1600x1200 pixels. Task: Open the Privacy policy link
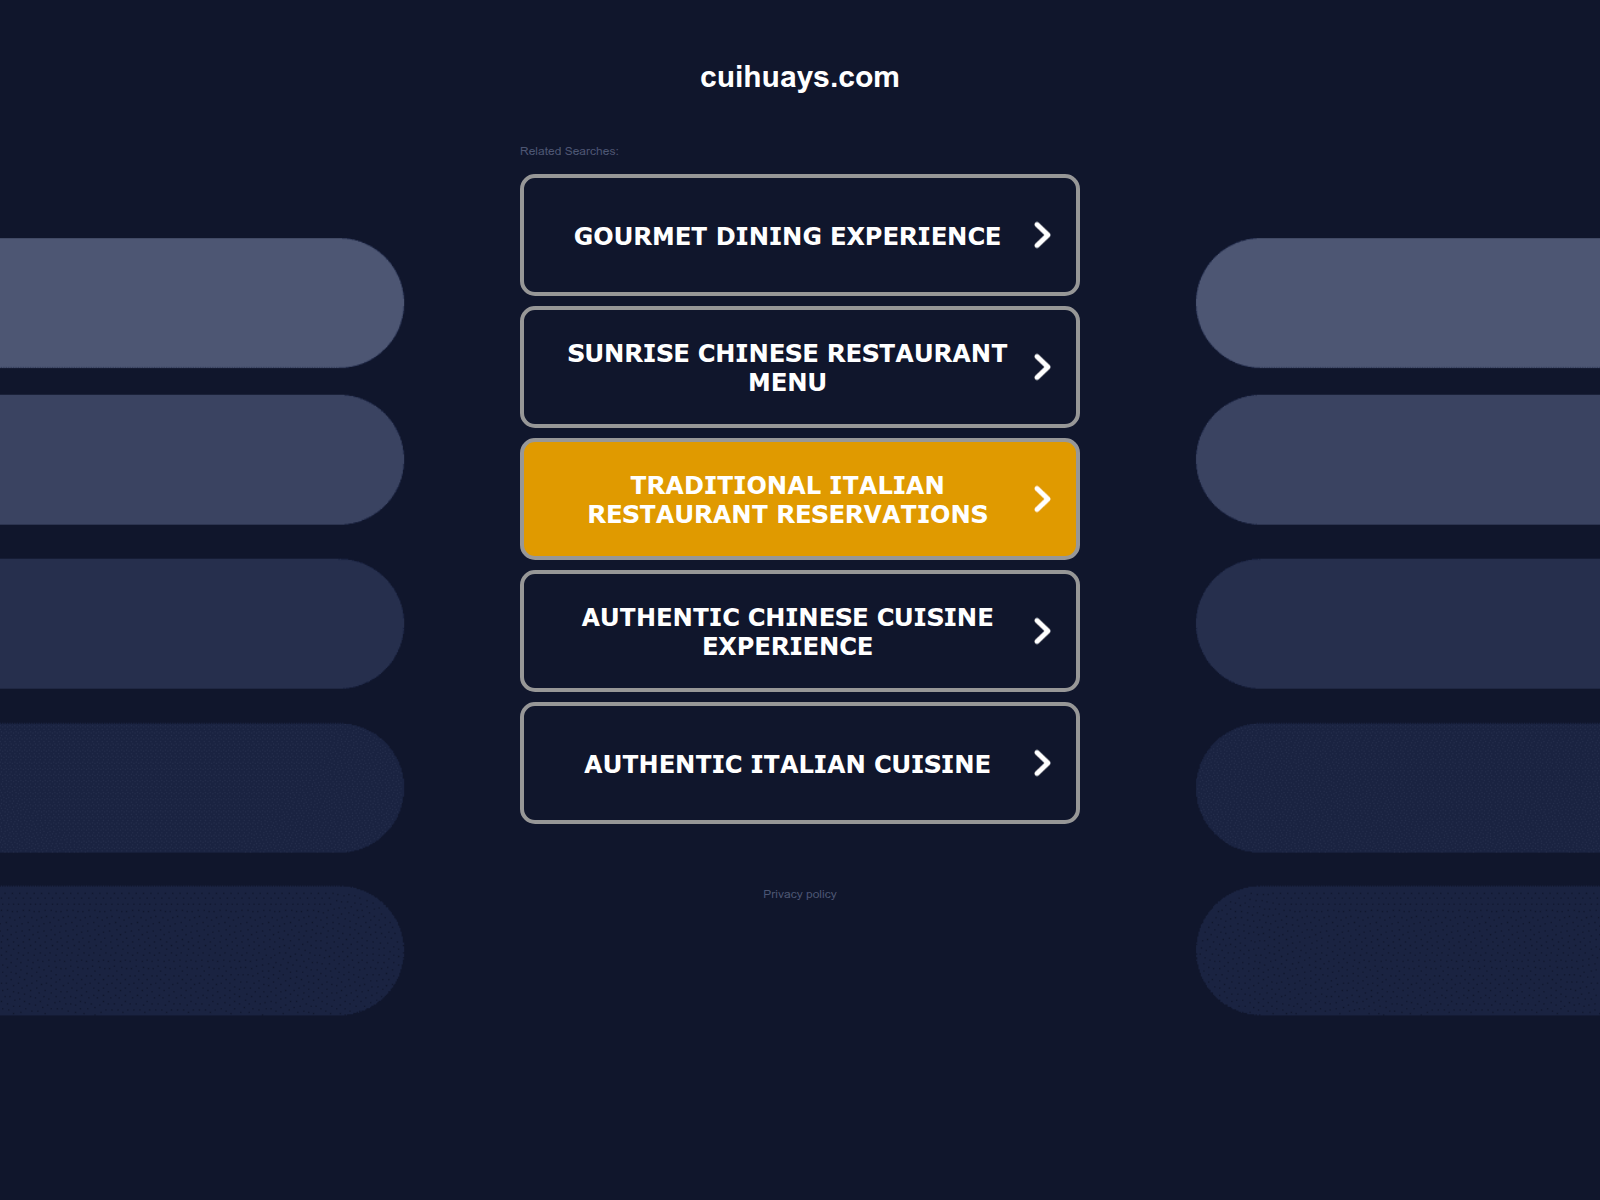click(800, 894)
